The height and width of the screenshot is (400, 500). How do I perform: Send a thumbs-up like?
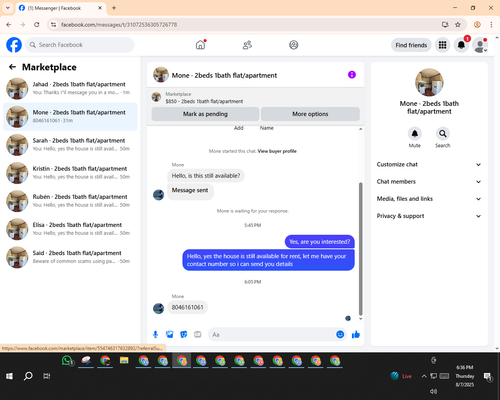pos(356,334)
